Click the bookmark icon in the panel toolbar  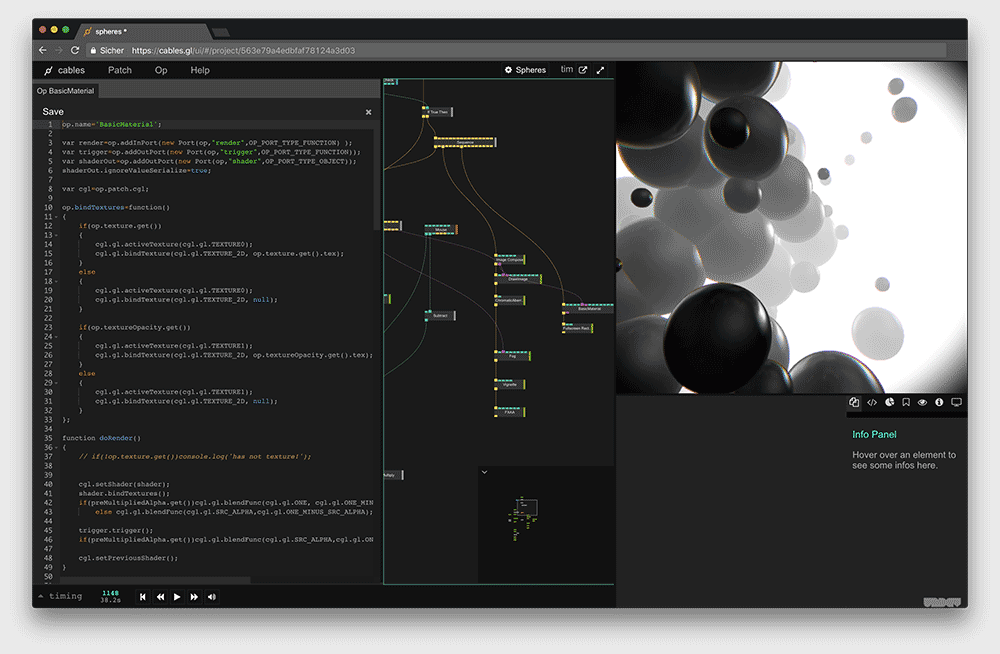point(905,403)
